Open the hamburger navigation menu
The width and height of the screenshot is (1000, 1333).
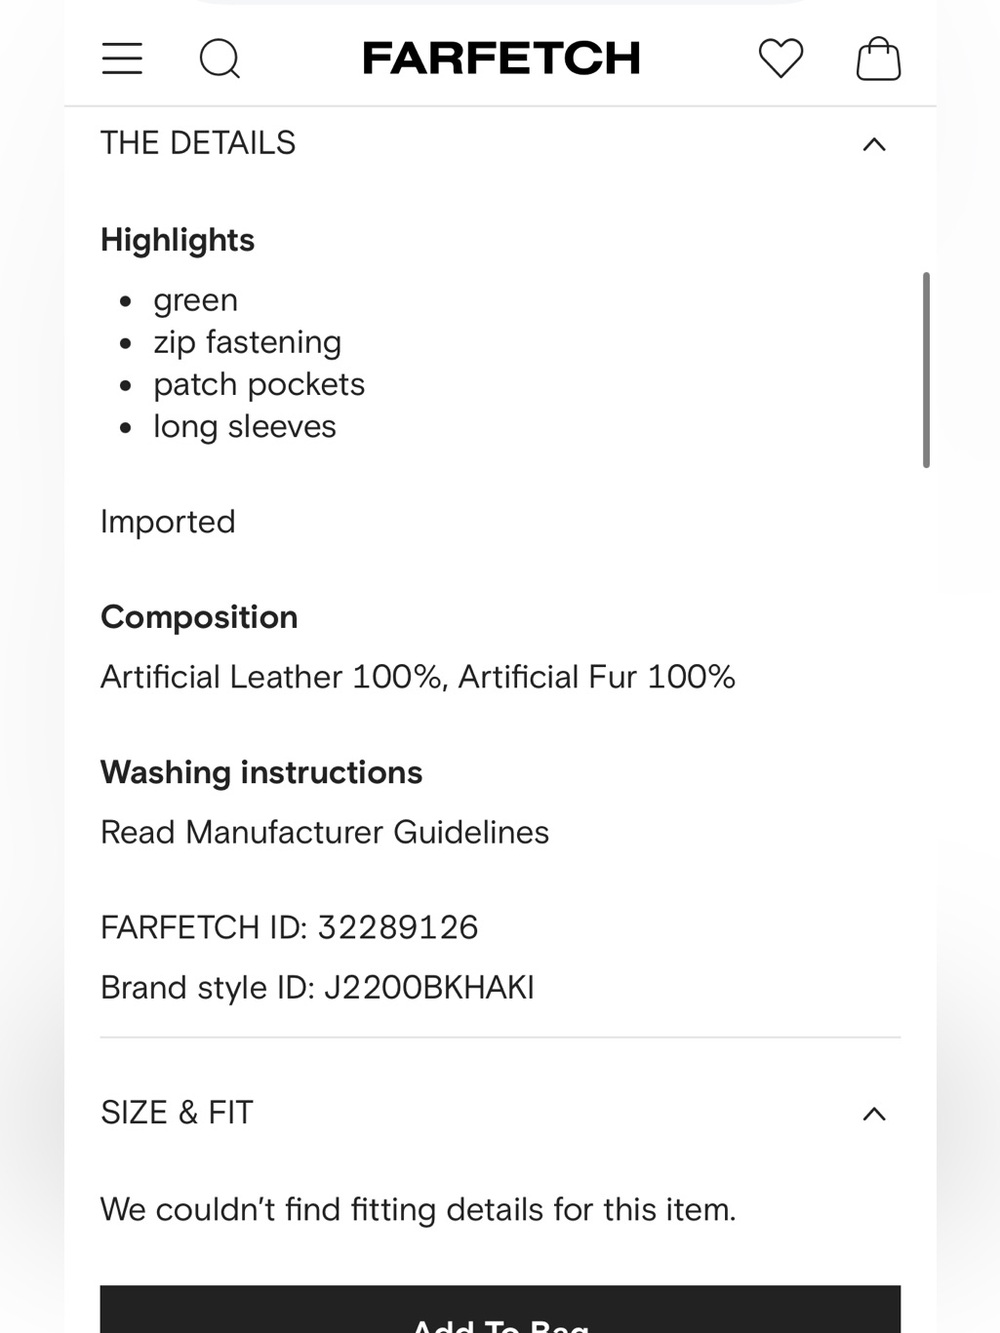[x=122, y=58]
